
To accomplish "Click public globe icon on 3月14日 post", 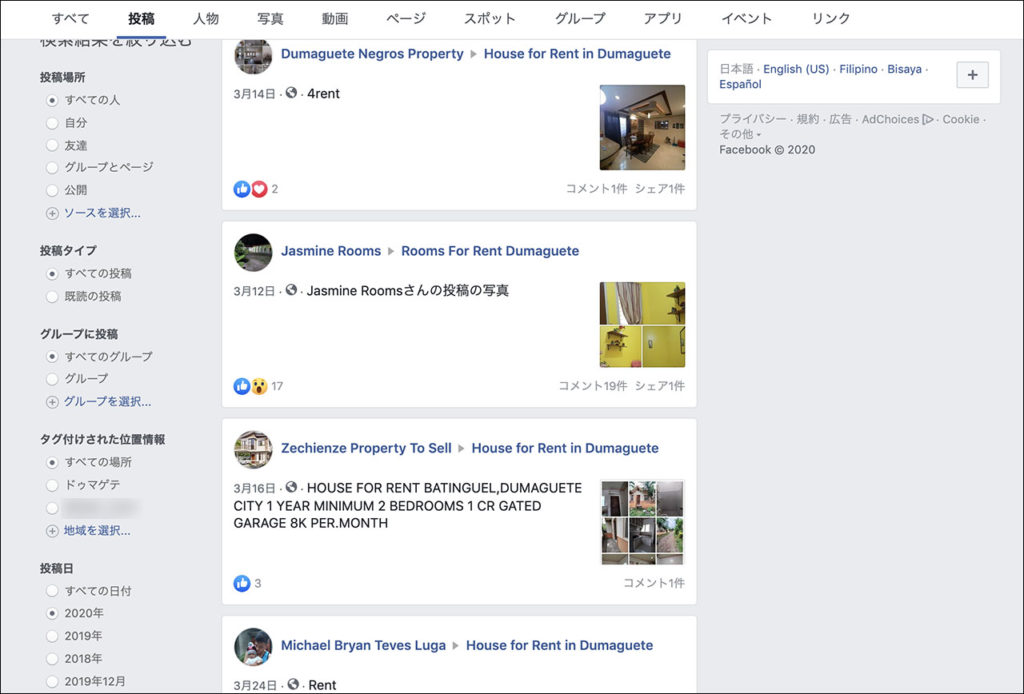I will [x=291, y=93].
